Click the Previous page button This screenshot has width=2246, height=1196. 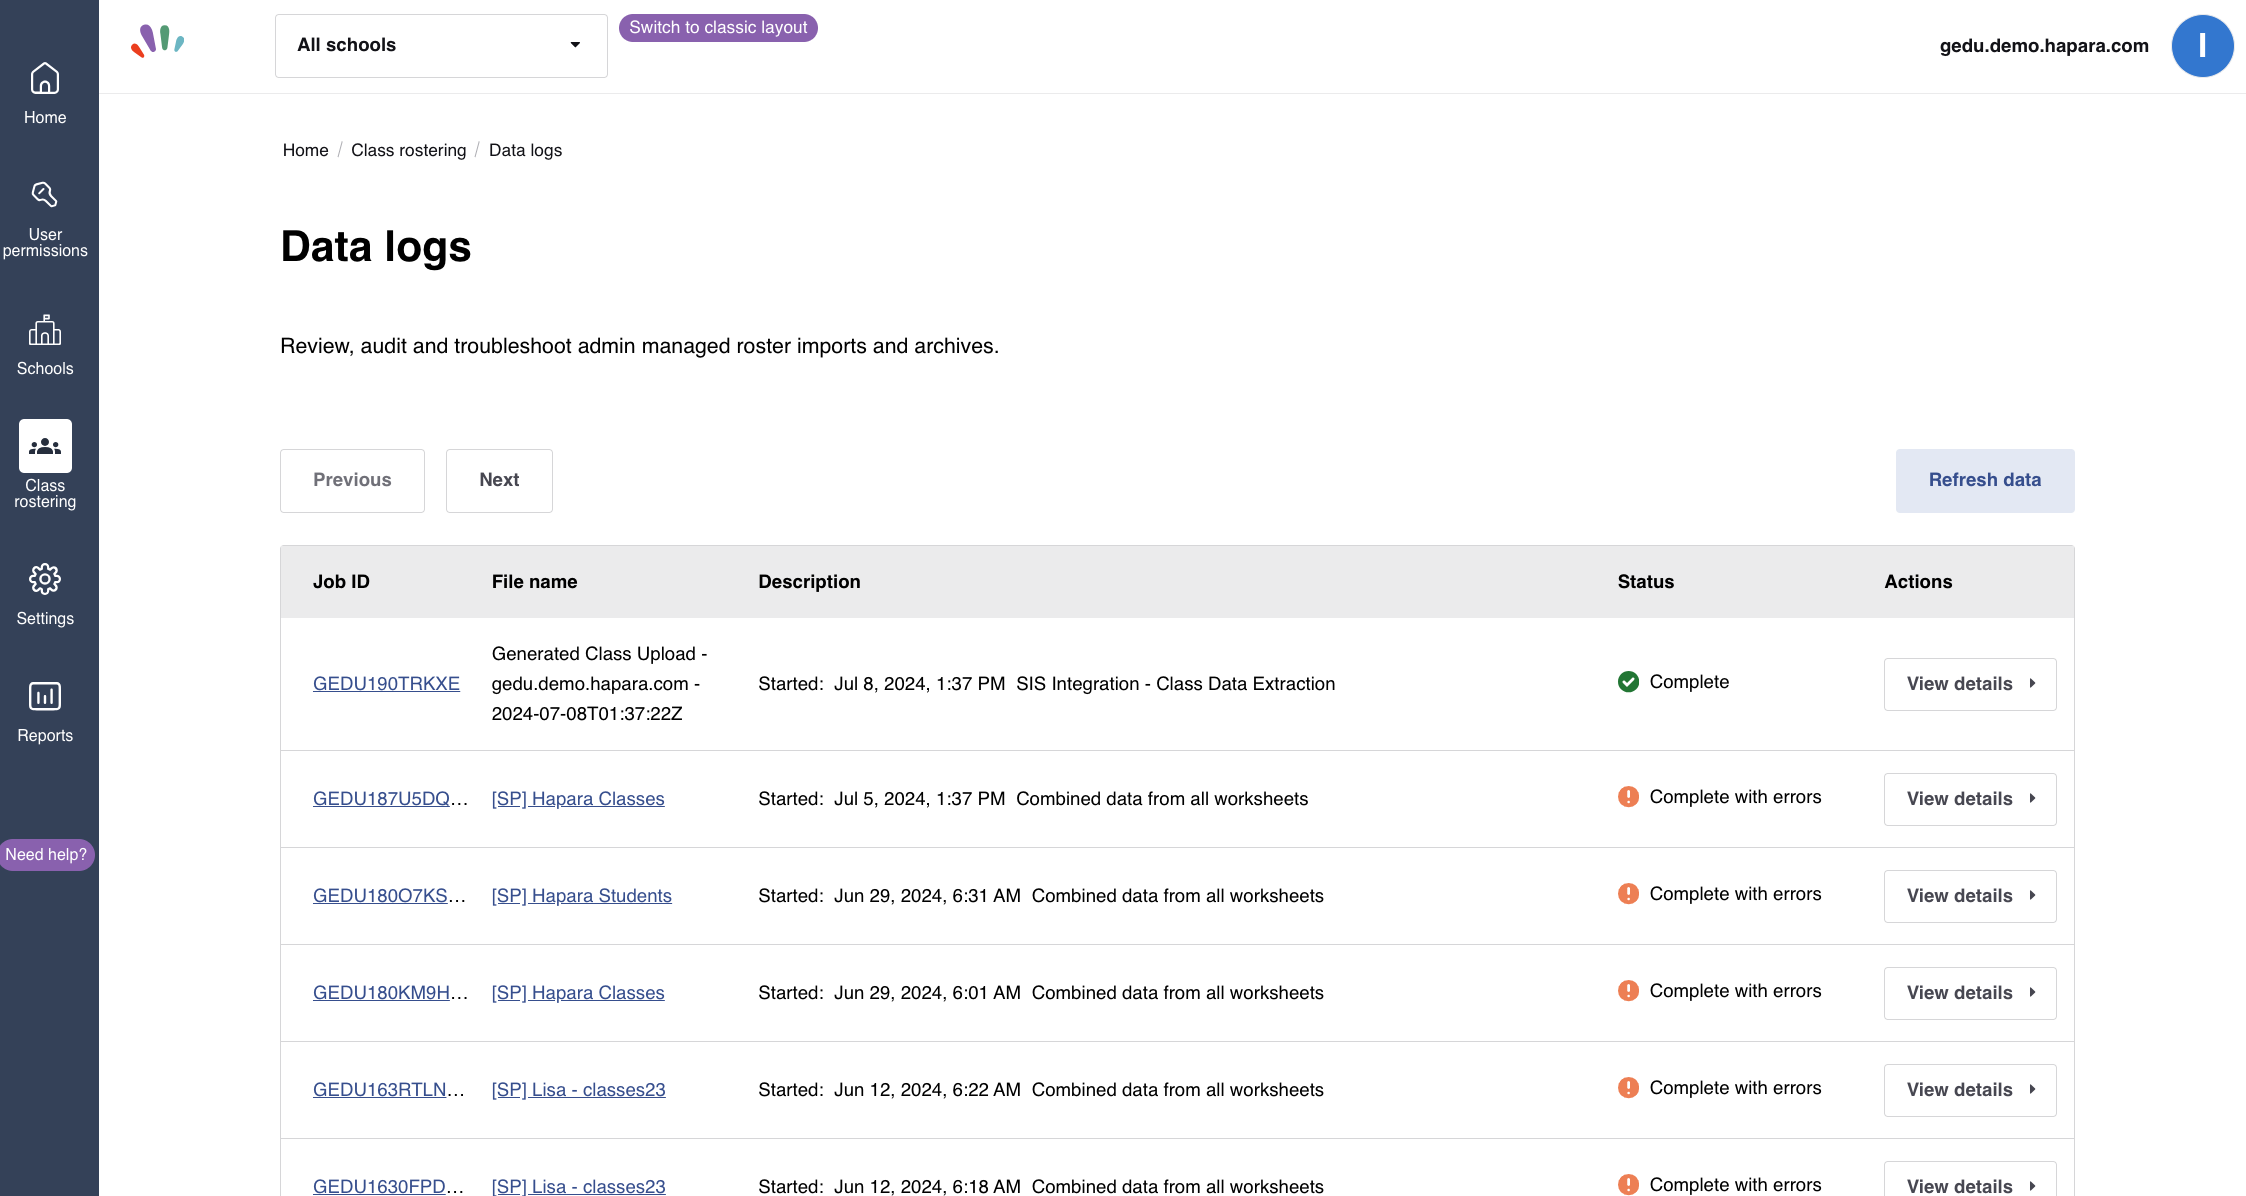tap(352, 481)
